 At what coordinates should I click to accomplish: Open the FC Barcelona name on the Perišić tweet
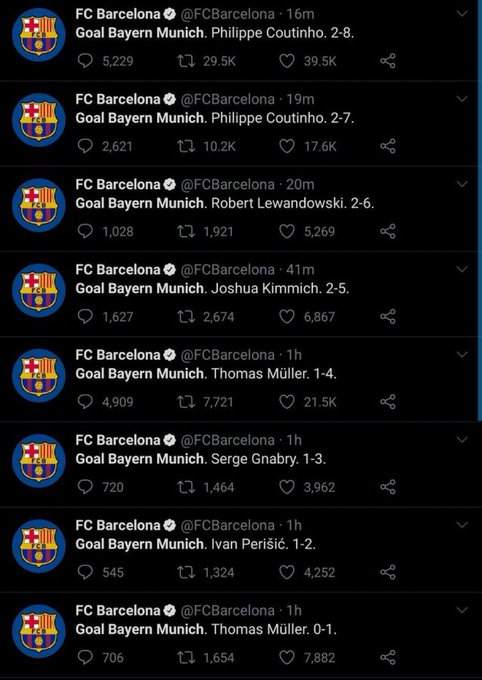tap(118, 525)
